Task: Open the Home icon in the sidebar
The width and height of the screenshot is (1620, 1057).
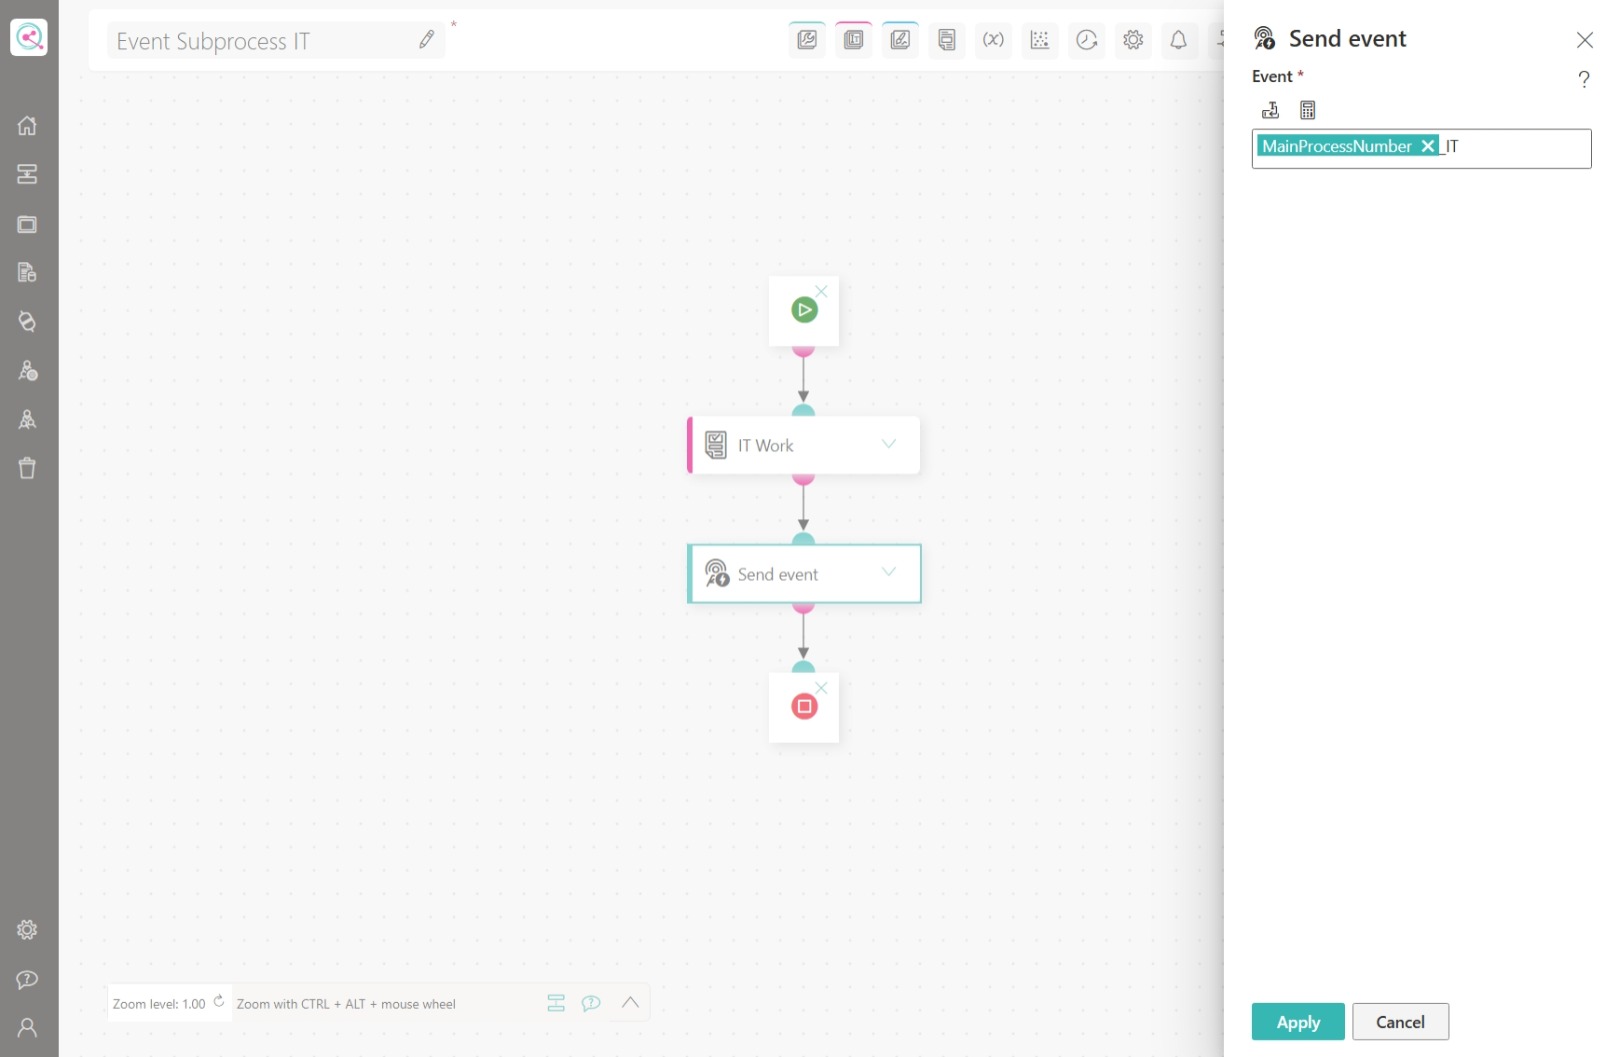Action: coord(27,126)
